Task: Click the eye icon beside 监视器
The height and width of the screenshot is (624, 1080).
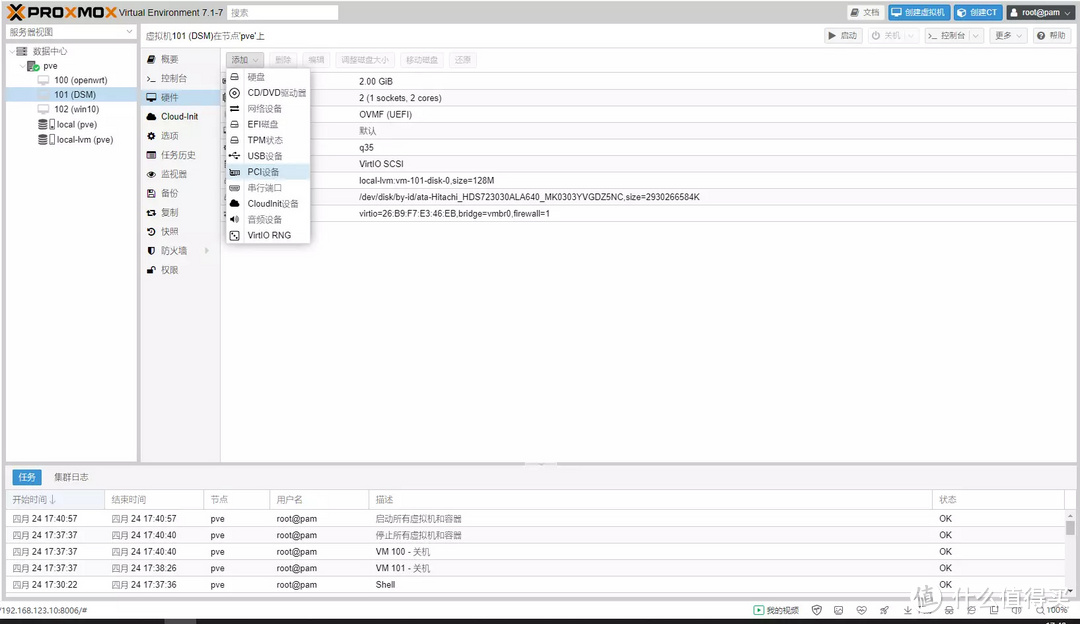Action: pyautogui.click(x=151, y=174)
